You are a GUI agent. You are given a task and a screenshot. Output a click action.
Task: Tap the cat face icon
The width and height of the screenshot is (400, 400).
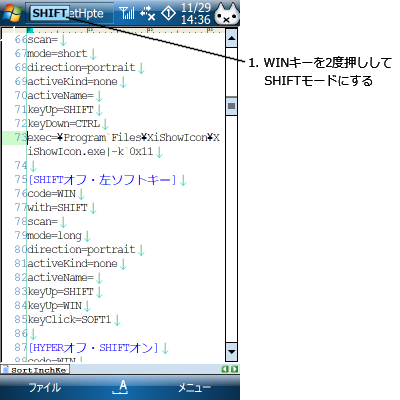pos(227,14)
